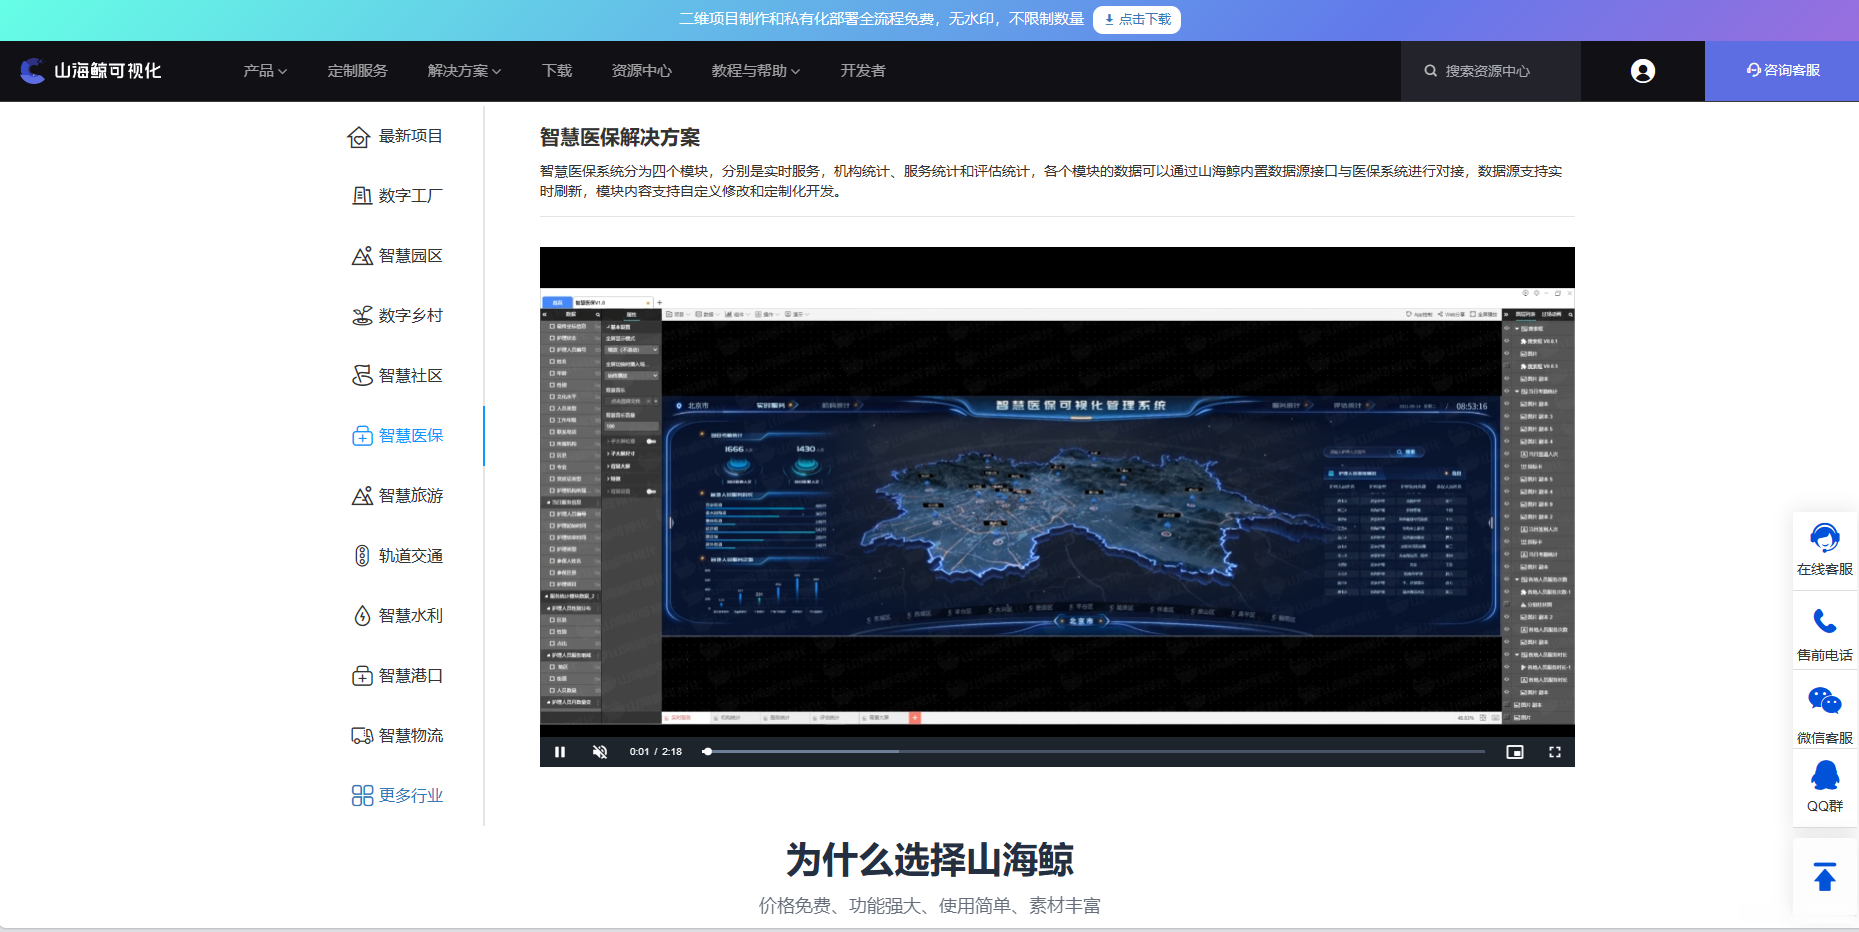This screenshot has width=1859, height=932.
Task: Open the 开发者 nav item
Action: click(x=862, y=71)
